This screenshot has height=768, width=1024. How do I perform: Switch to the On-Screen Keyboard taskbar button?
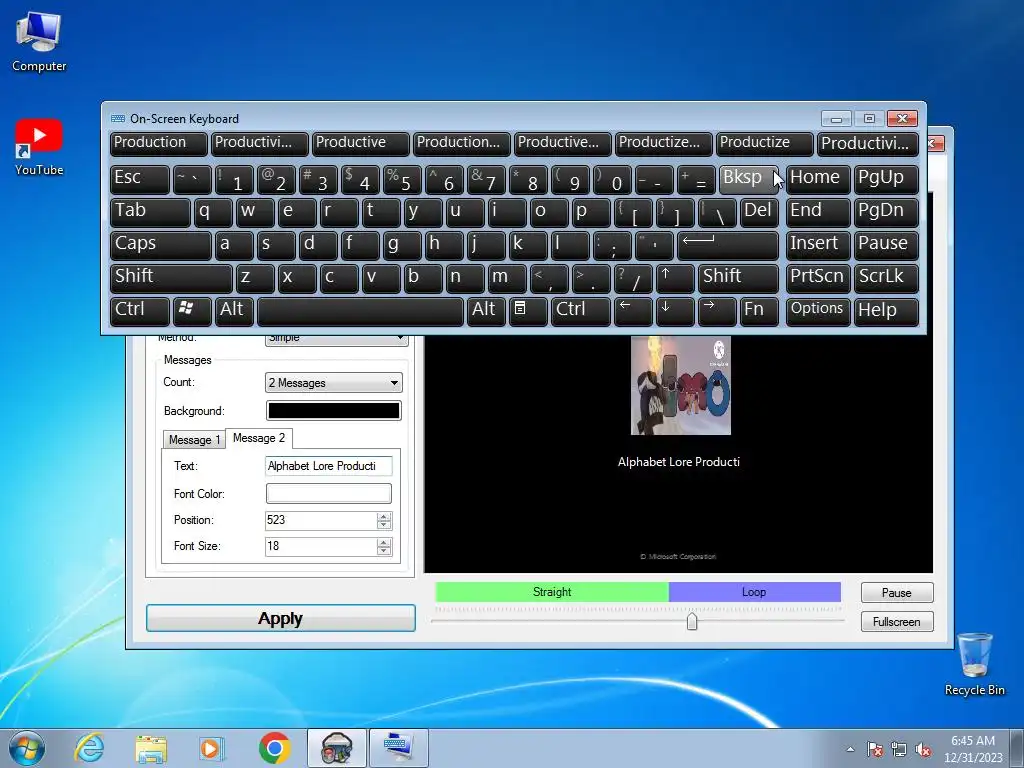(x=398, y=748)
